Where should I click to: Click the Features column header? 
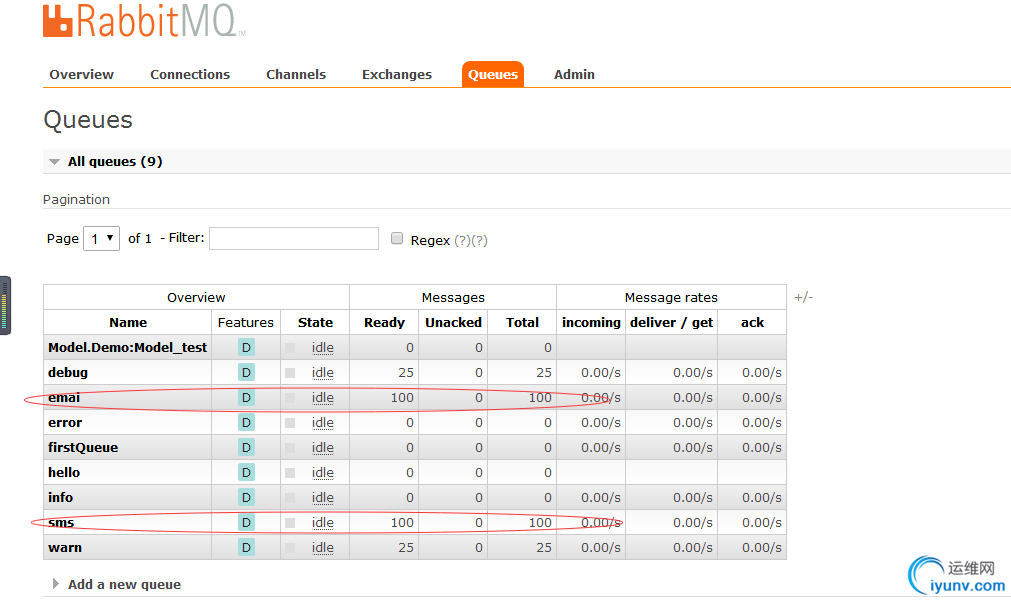tap(246, 323)
